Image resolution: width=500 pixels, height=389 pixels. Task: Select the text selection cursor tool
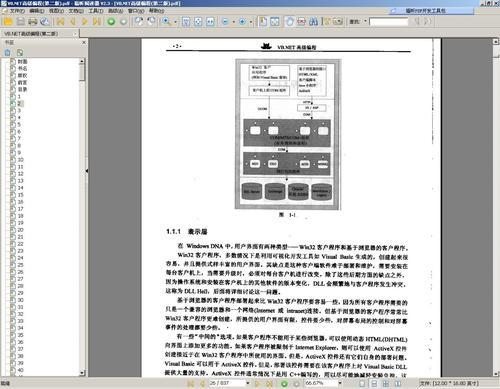coord(326,22)
